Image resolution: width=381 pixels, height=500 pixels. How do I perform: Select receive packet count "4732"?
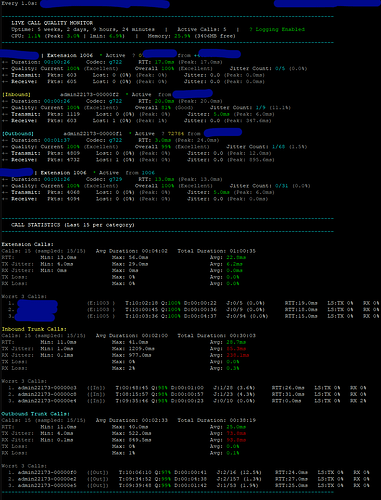(x=73, y=160)
